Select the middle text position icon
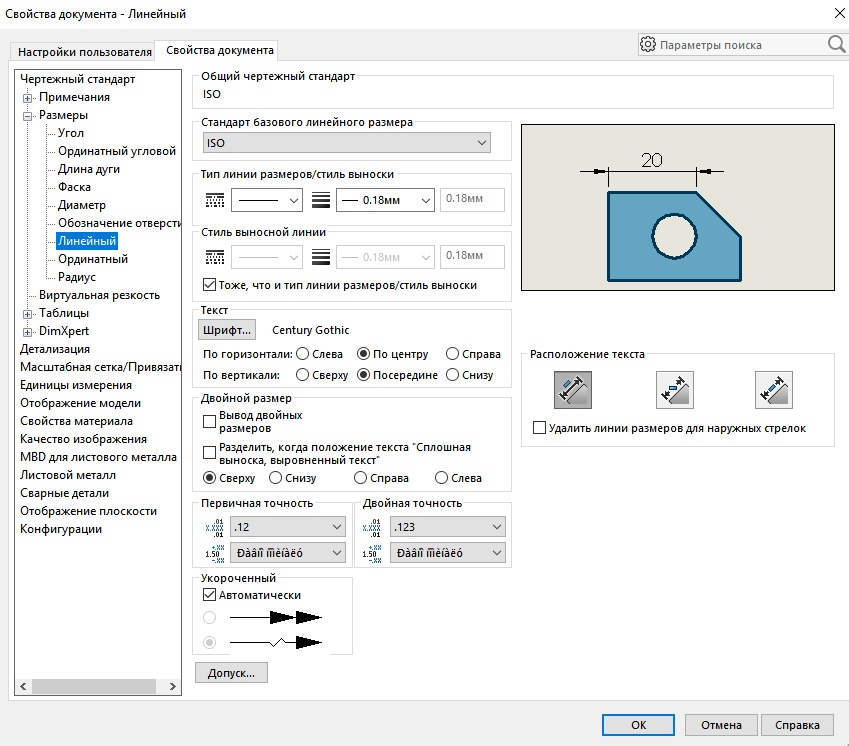 click(674, 390)
